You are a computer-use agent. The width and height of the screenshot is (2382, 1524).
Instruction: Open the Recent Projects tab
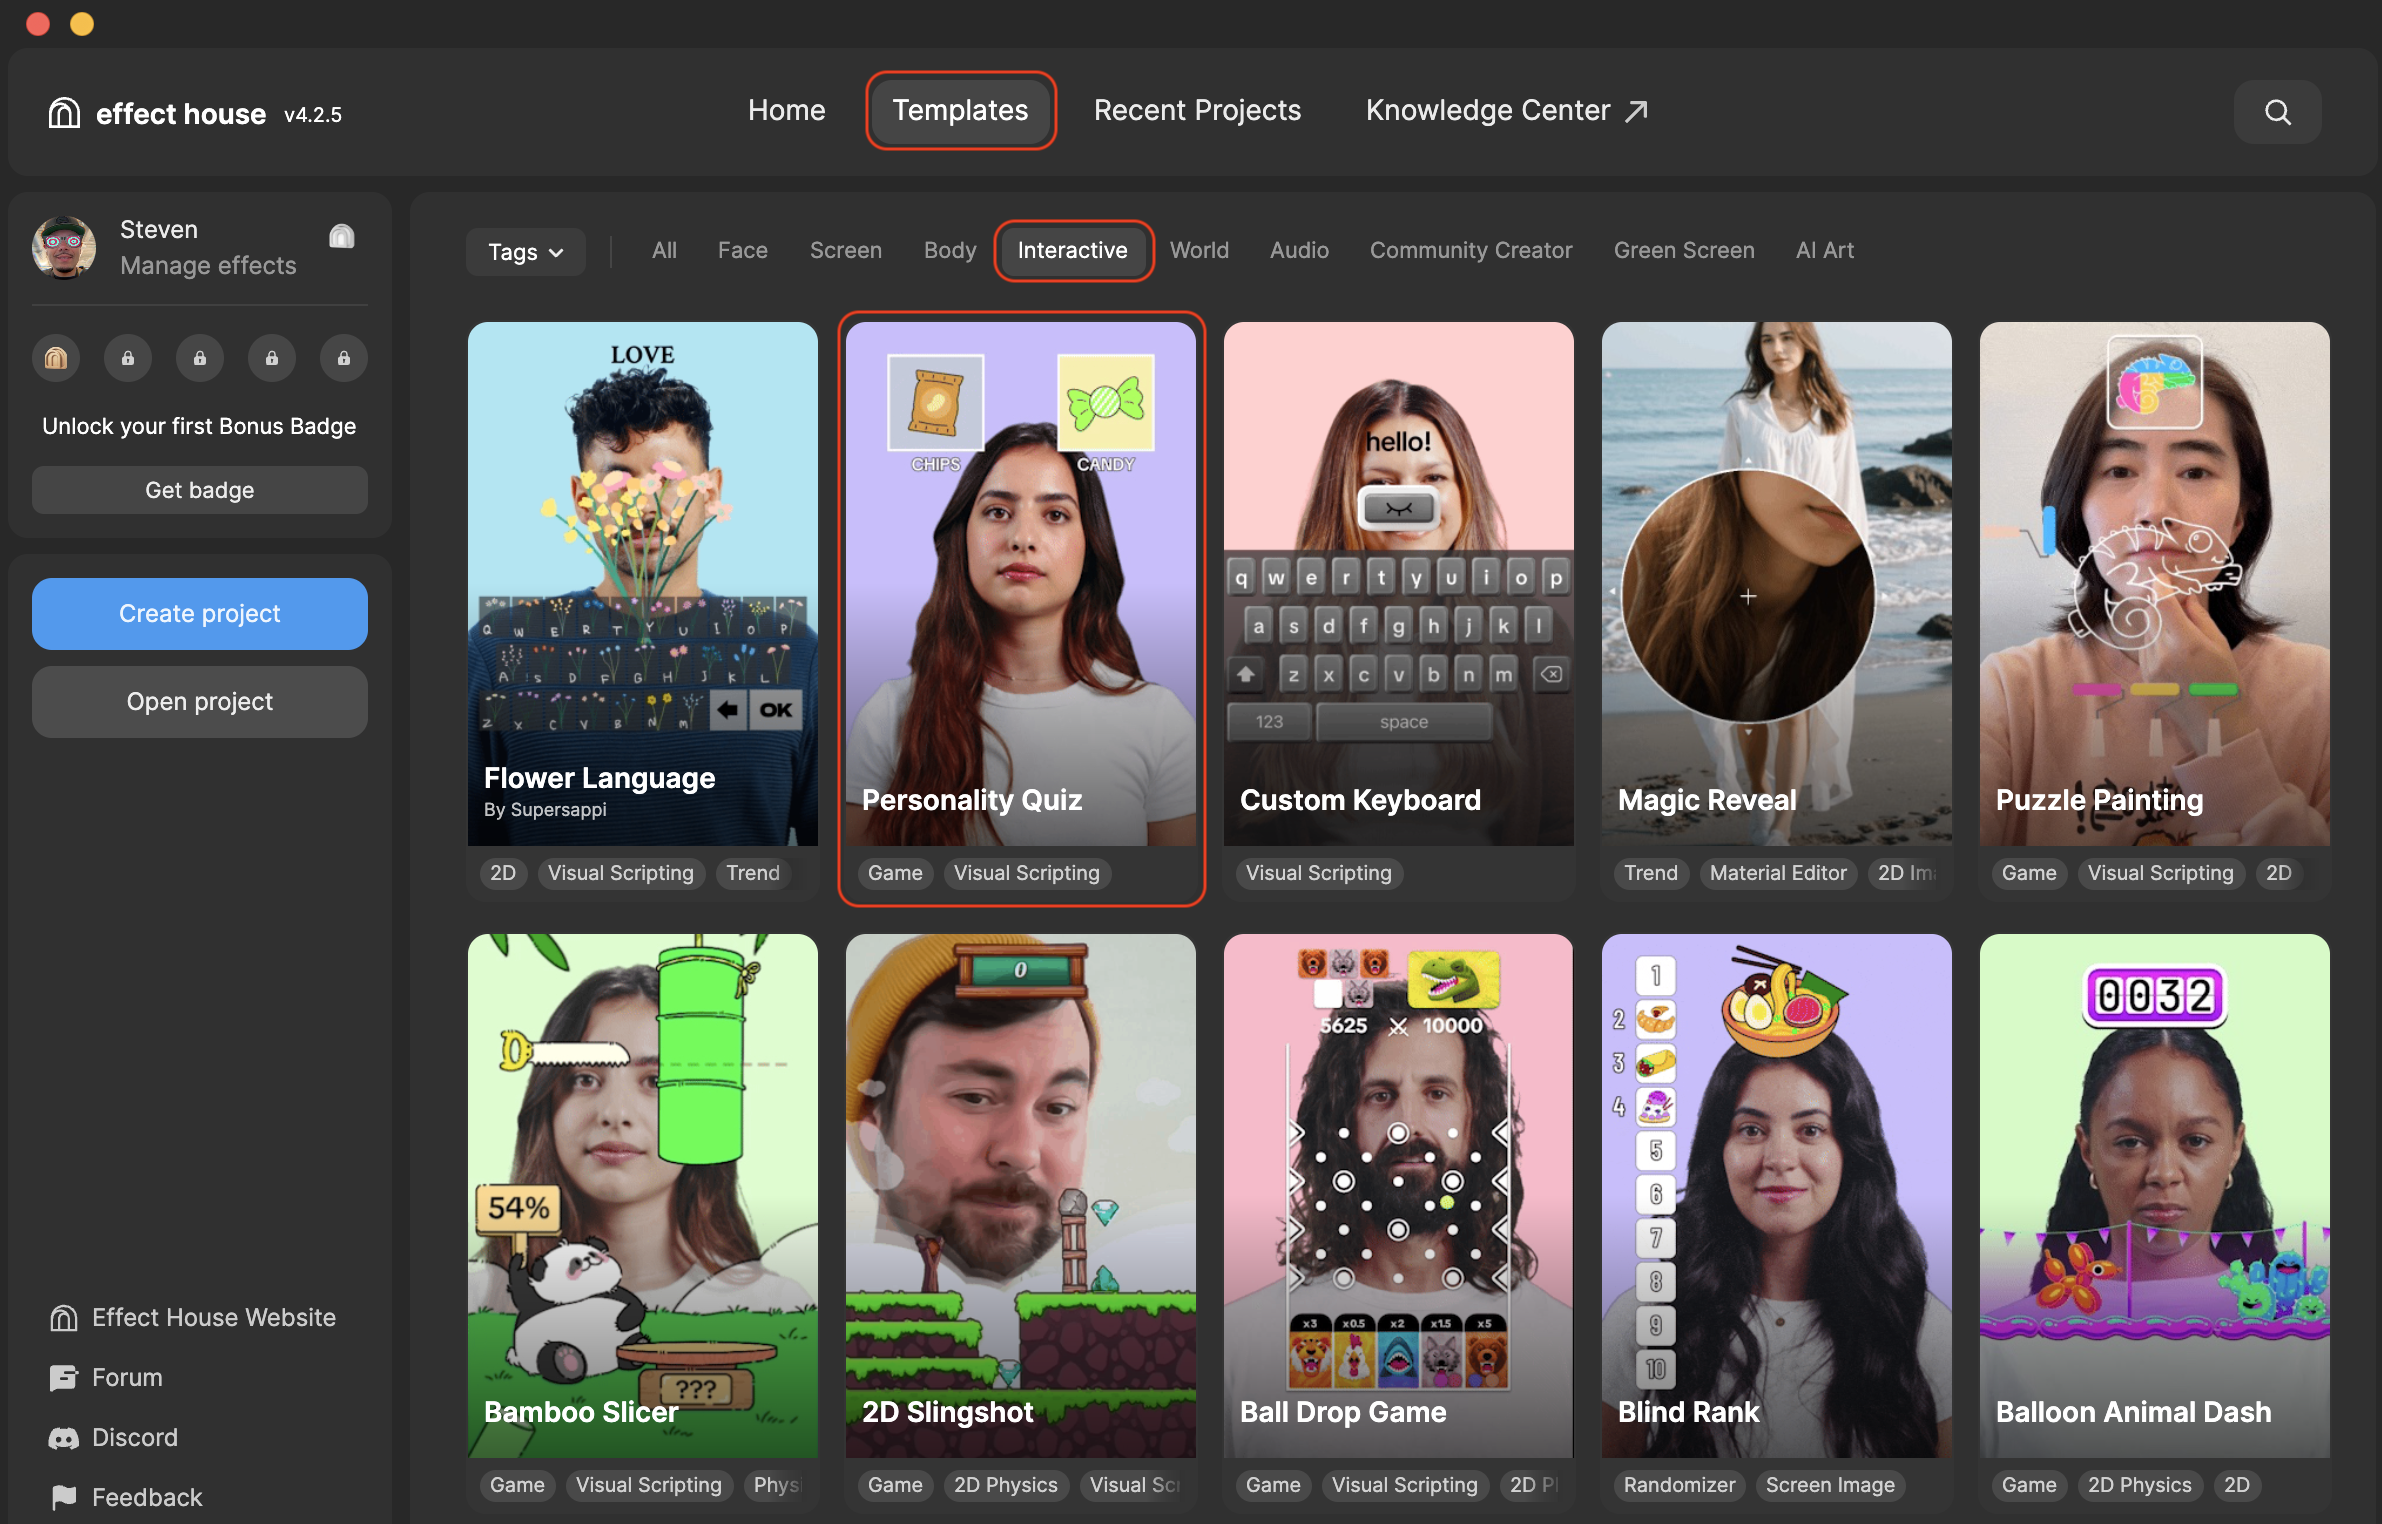1198,110
